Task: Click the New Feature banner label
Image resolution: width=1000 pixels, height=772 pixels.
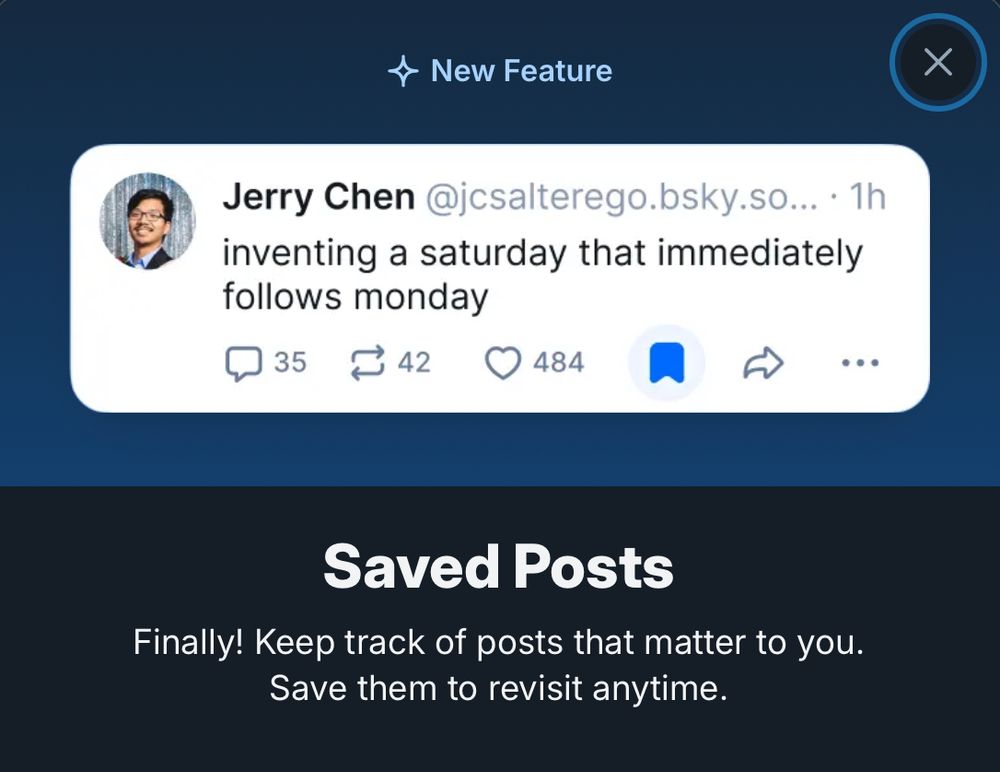Action: point(520,71)
